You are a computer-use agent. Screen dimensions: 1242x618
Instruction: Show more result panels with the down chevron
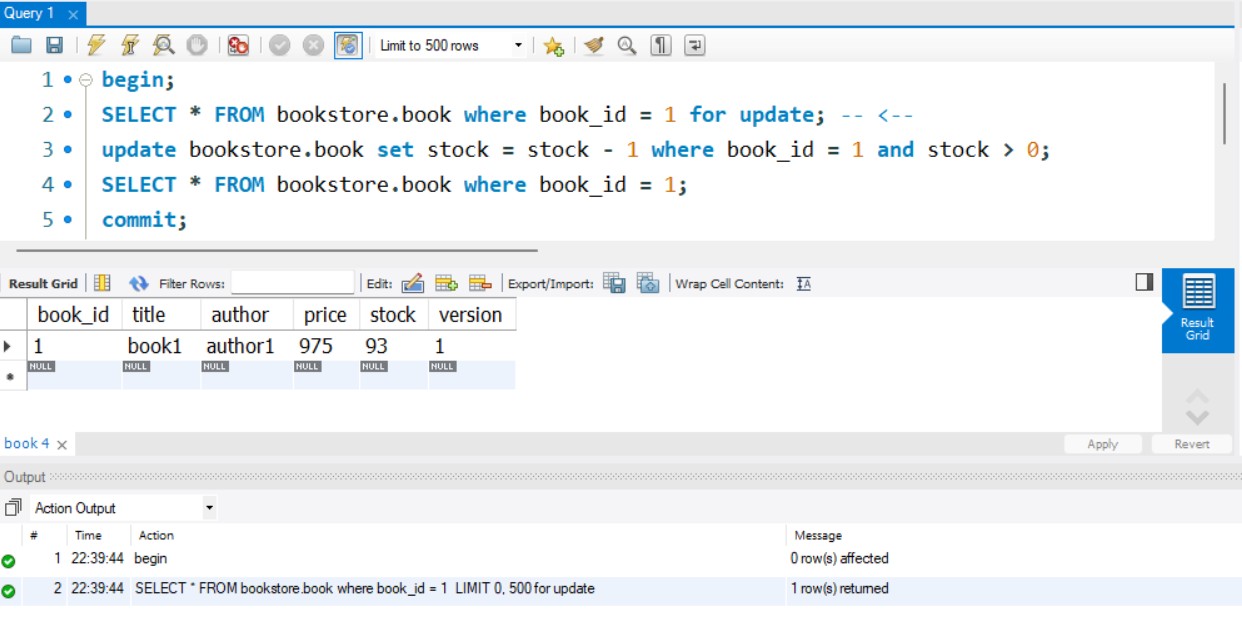tap(1197, 417)
